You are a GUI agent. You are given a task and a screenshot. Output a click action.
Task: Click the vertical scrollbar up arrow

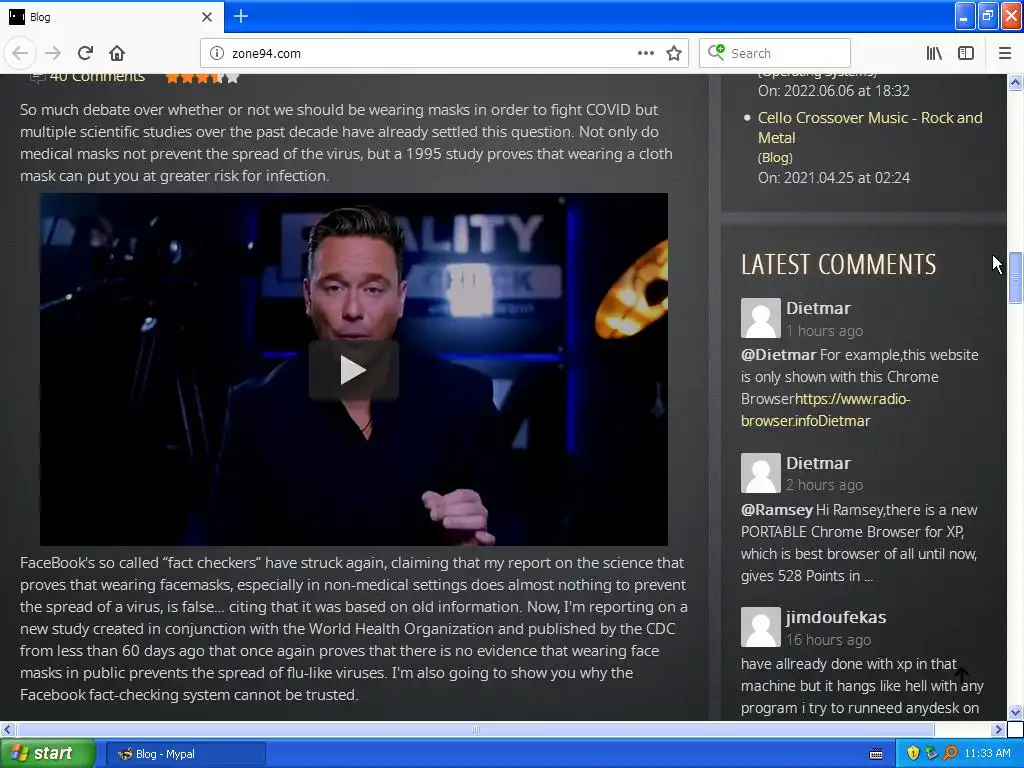(x=1015, y=82)
